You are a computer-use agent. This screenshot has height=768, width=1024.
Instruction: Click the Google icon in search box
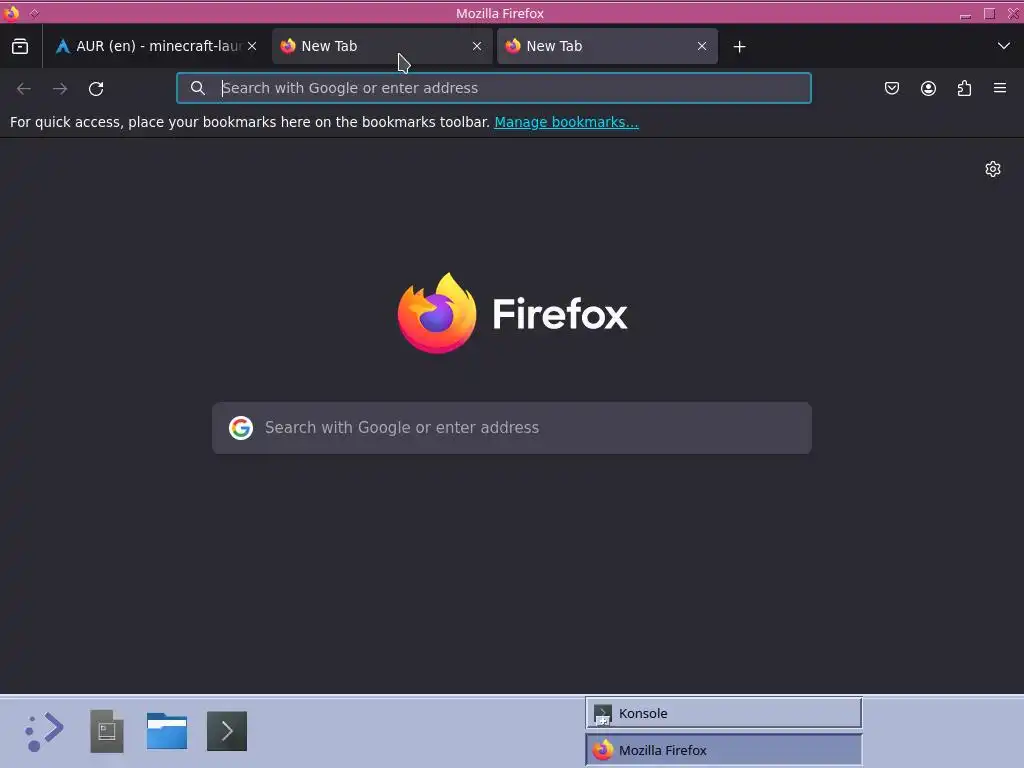pyautogui.click(x=241, y=428)
